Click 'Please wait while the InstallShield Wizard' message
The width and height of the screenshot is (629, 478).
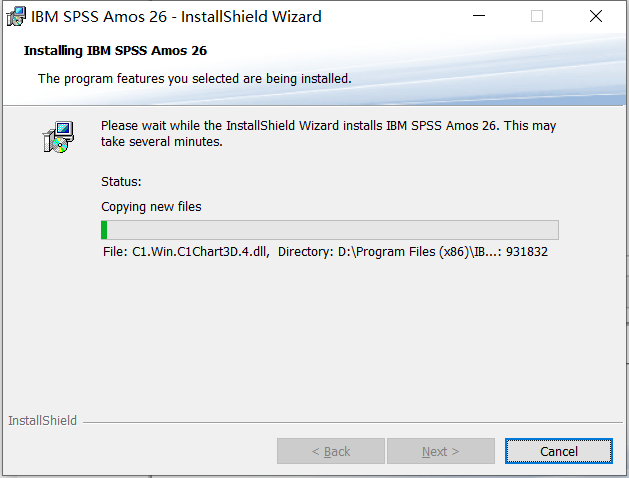point(220,126)
